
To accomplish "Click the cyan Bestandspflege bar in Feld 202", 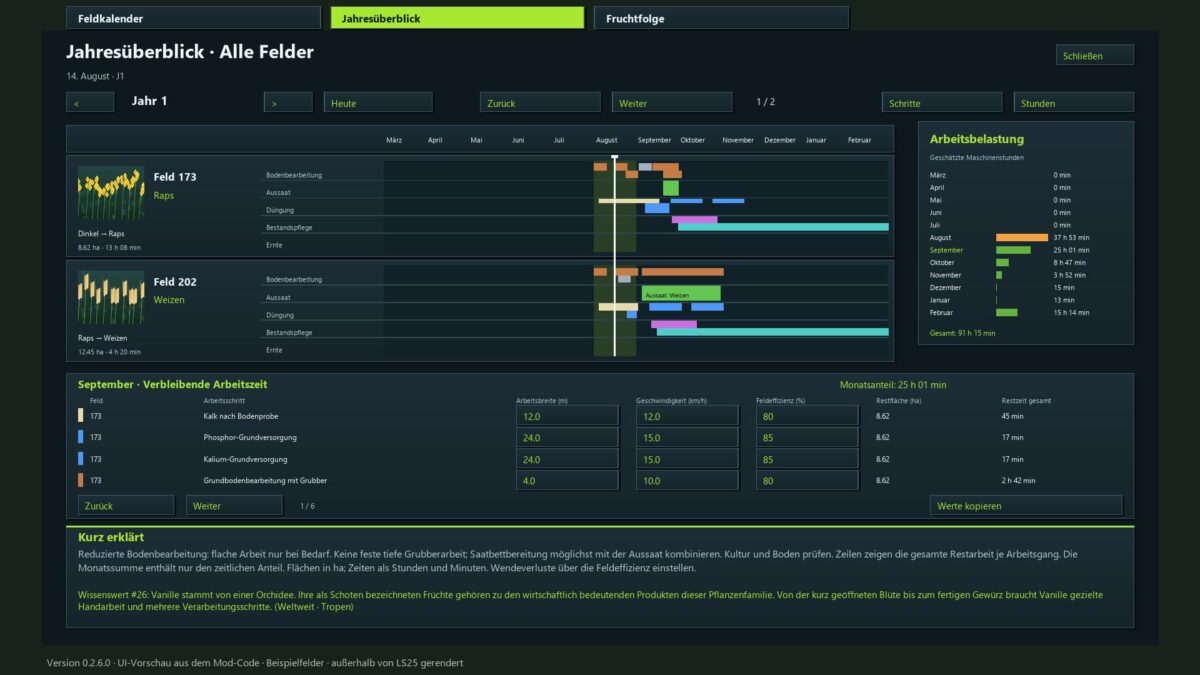I will [773, 332].
